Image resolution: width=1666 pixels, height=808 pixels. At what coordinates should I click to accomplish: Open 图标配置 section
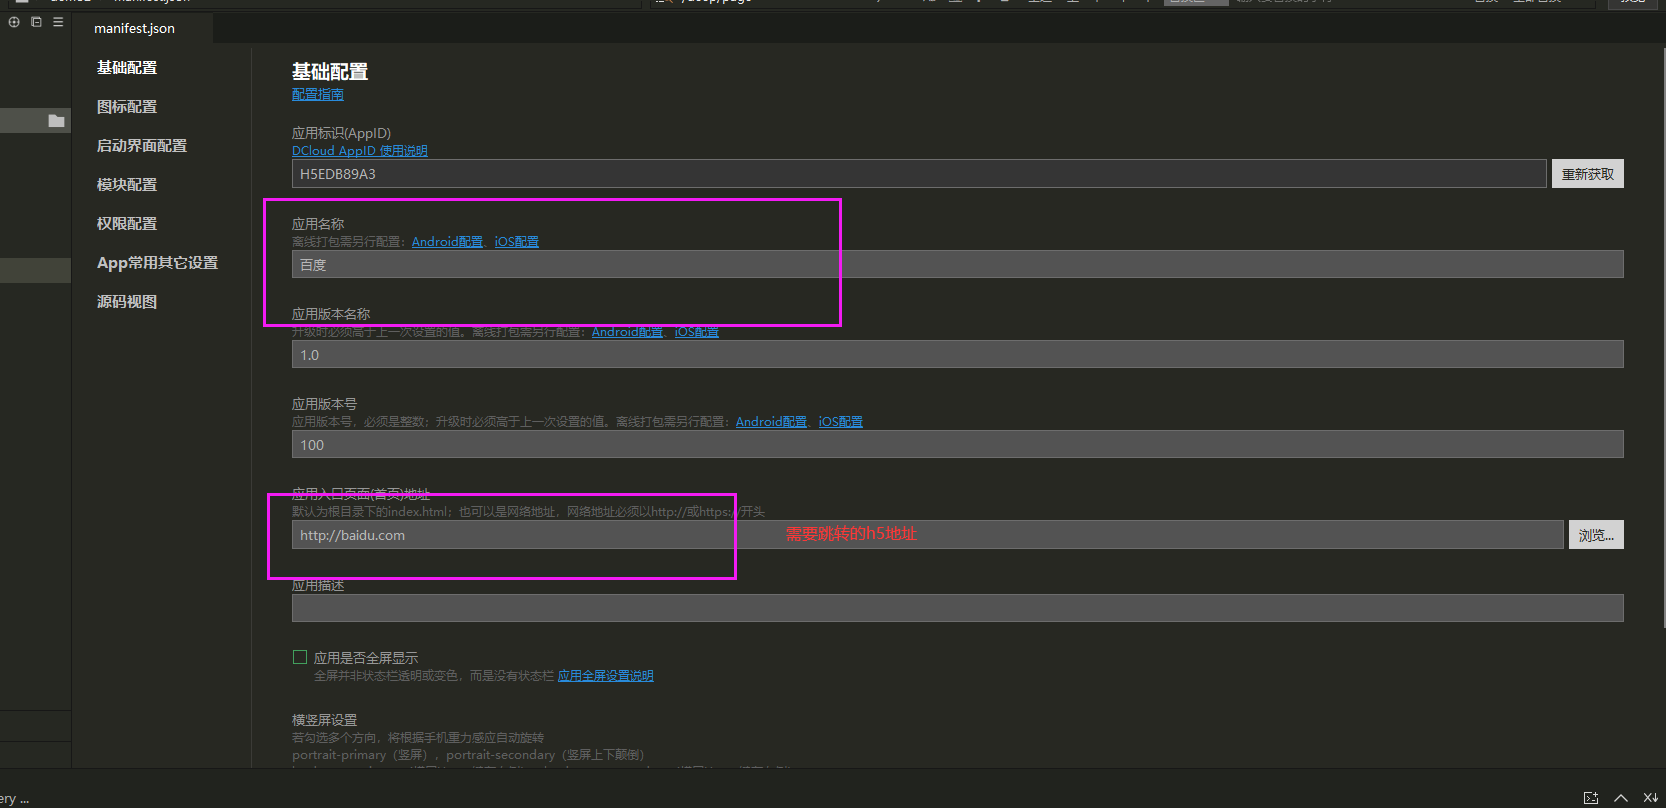coord(127,107)
